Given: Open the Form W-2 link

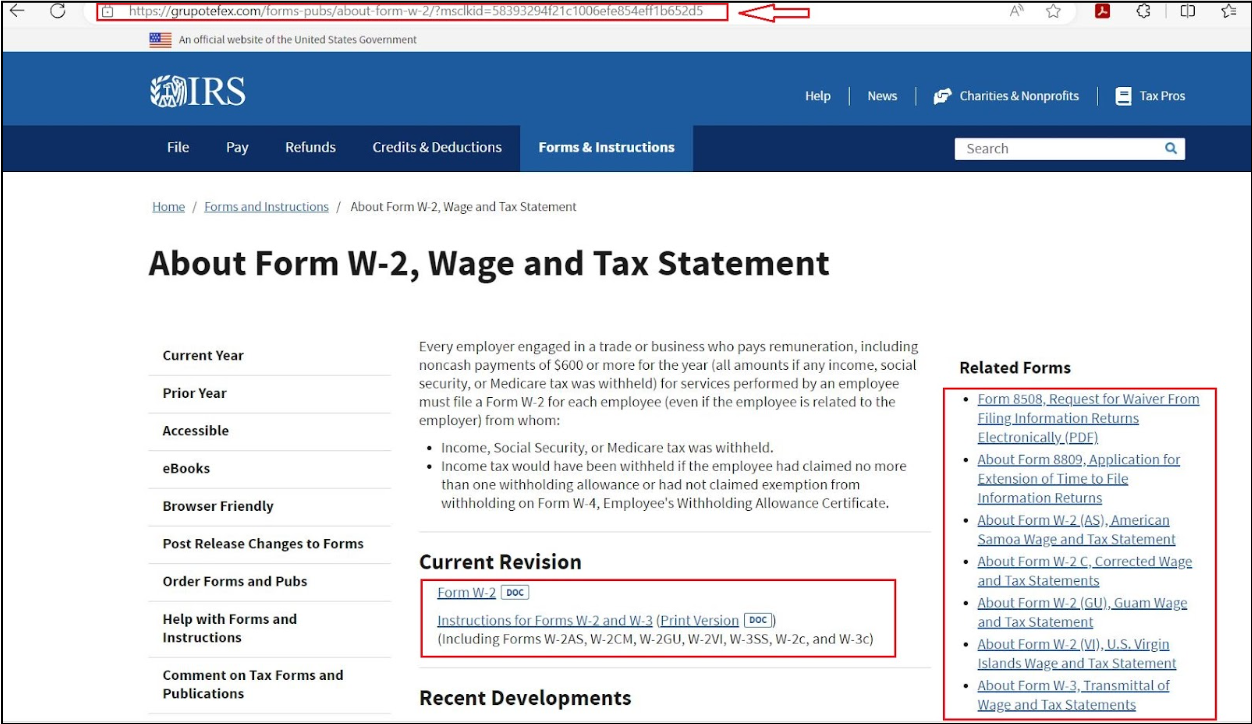Looking at the screenshot, I should [466, 592].
